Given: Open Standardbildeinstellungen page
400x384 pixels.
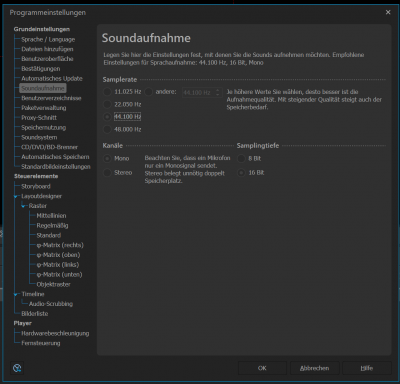Looking at the screenshot, I should click(x=56, y=167).
